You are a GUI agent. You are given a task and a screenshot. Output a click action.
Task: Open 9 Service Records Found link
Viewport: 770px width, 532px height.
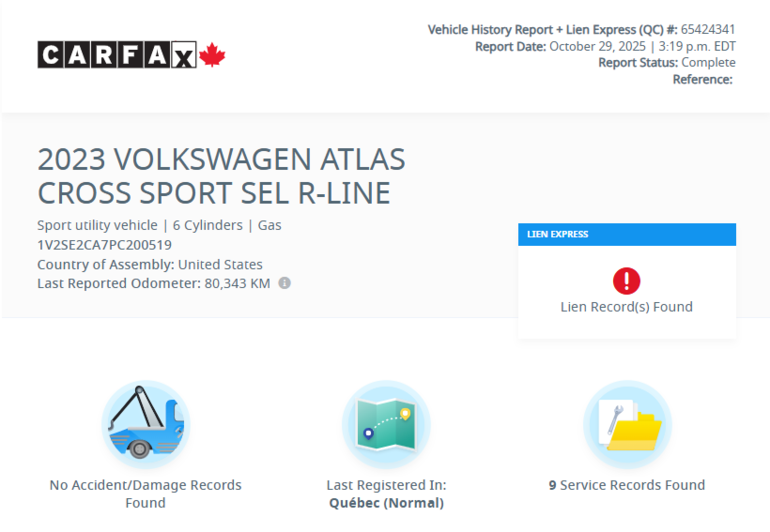(x=627, y=485)
